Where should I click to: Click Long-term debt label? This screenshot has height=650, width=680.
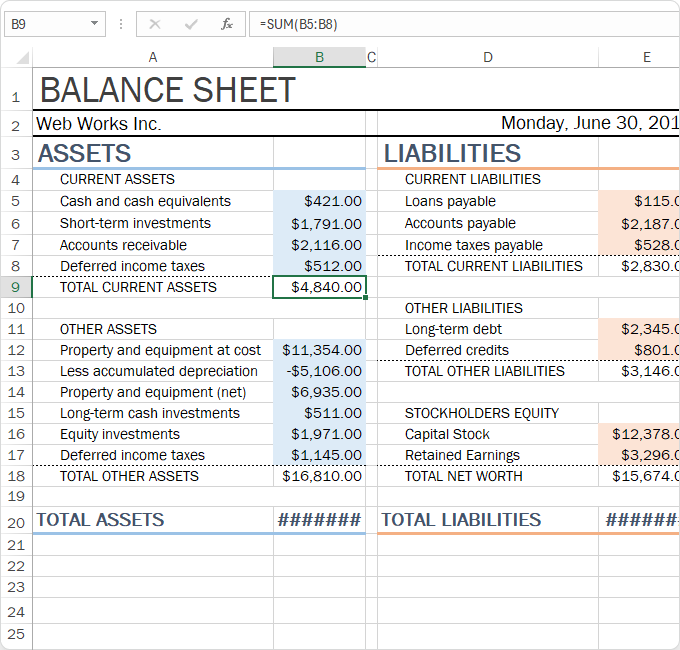[453, 329]
